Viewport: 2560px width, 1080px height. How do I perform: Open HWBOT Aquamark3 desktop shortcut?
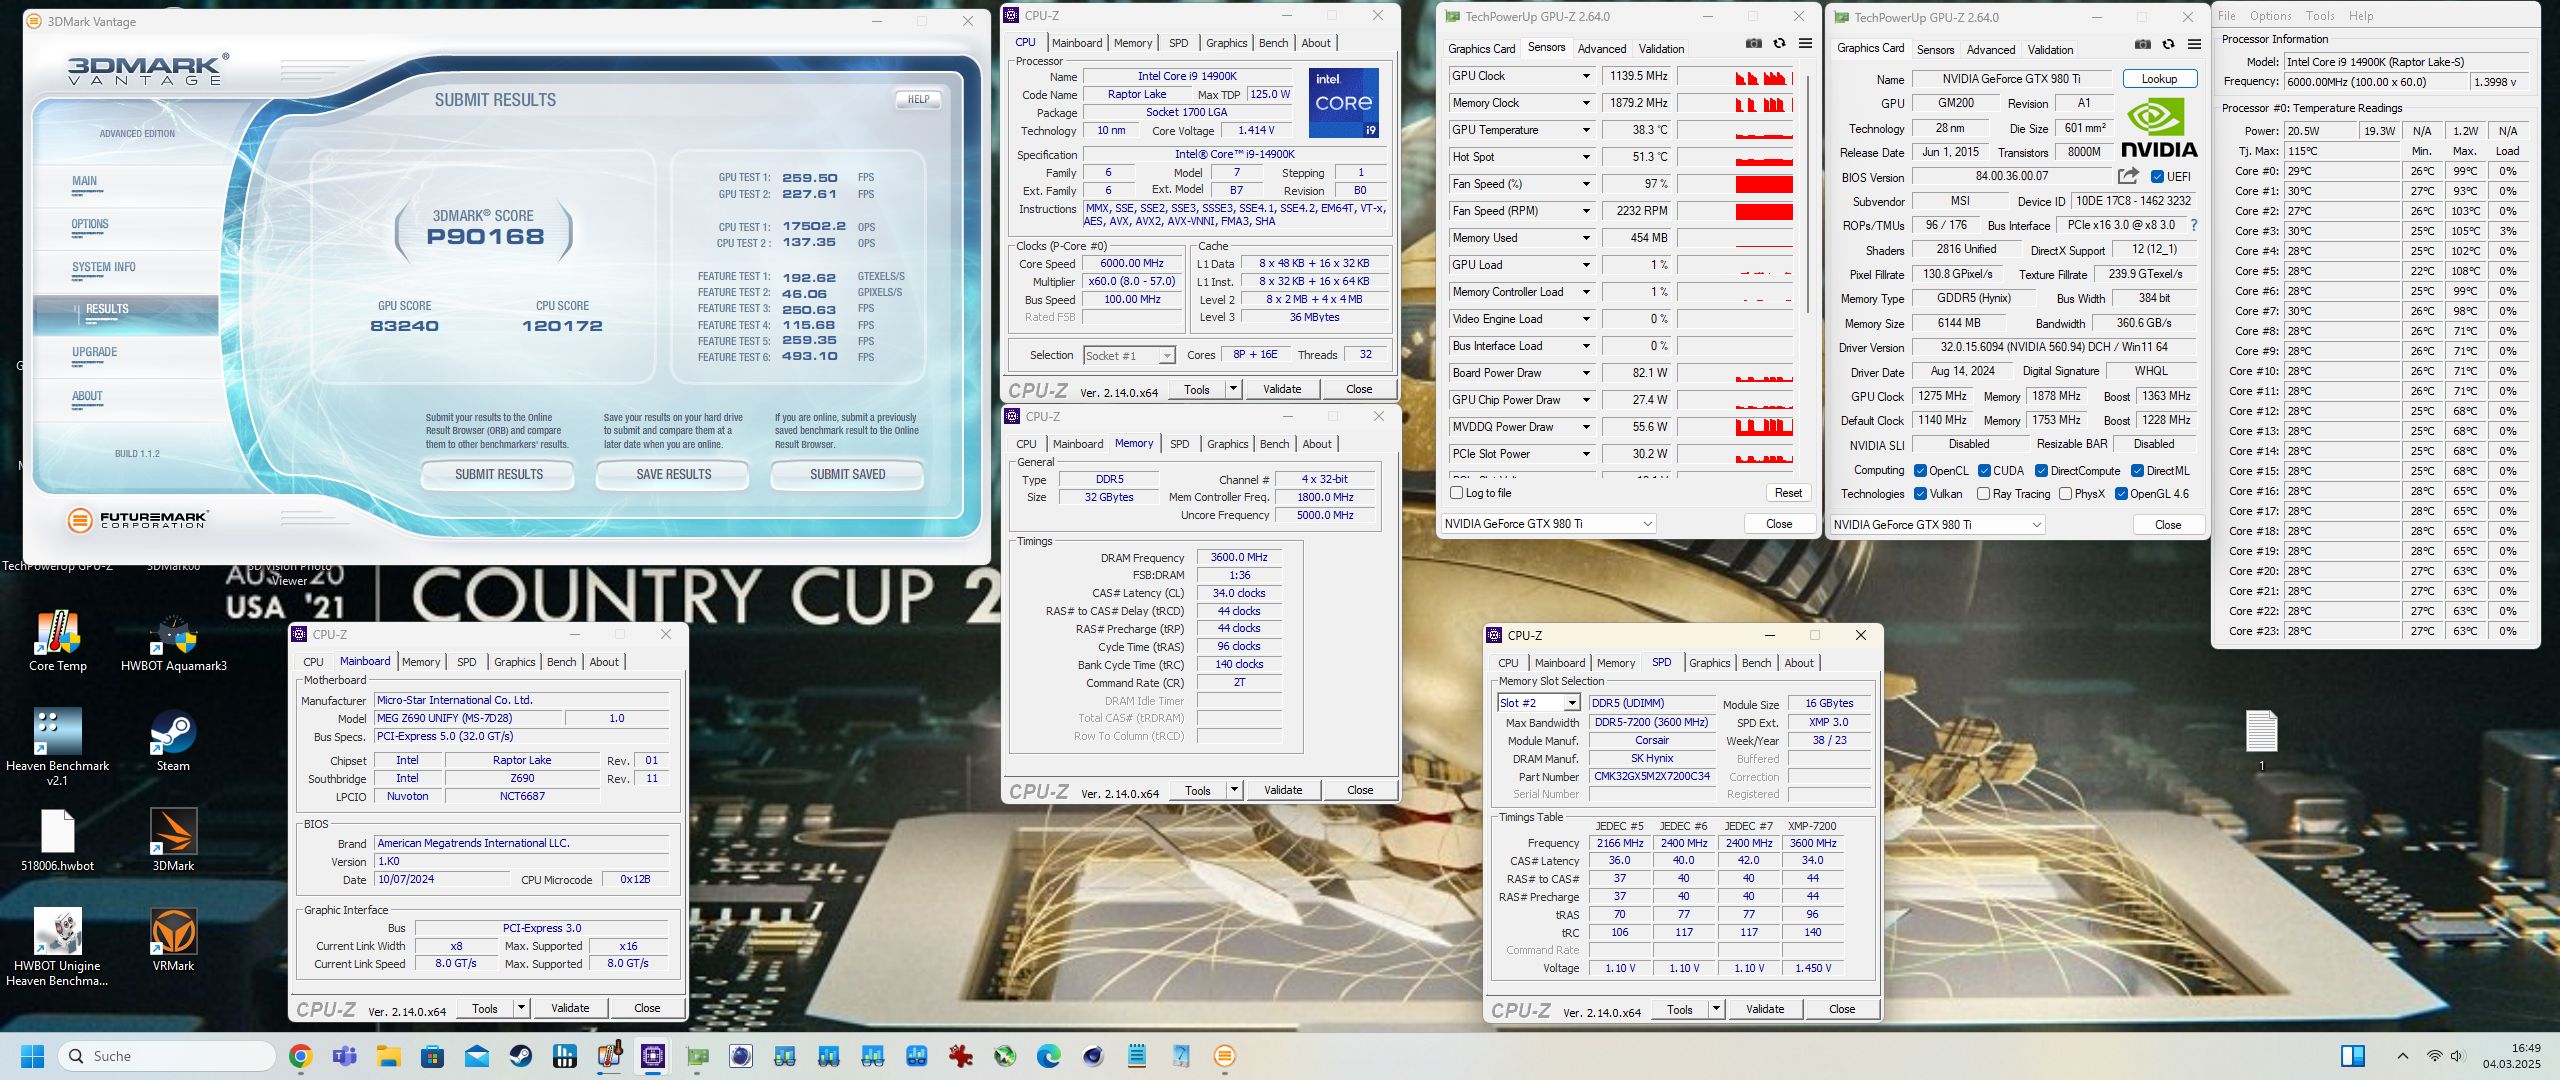tap(173, 642)
